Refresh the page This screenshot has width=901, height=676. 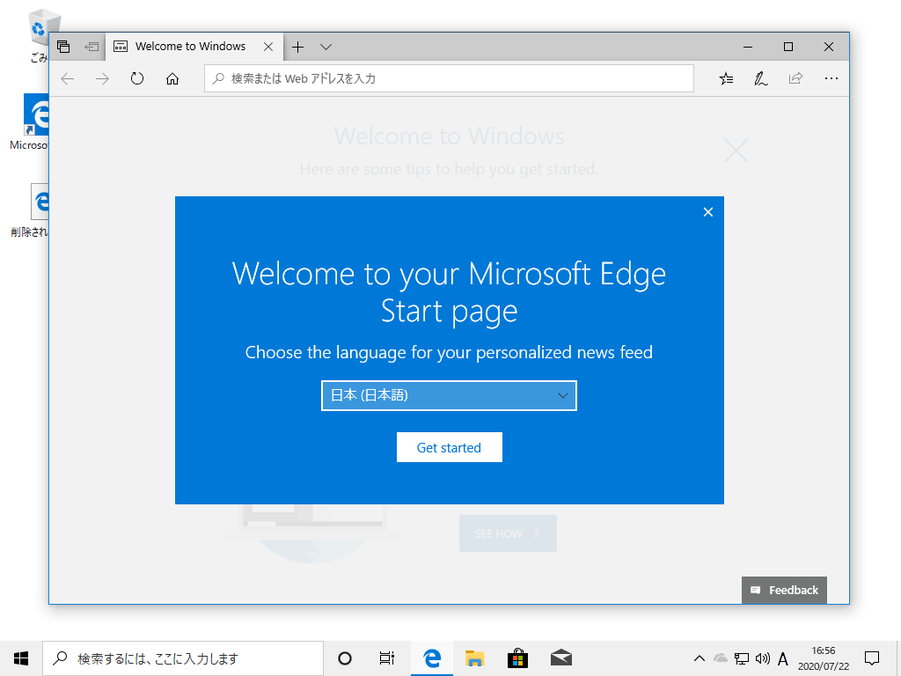point(137,79)
